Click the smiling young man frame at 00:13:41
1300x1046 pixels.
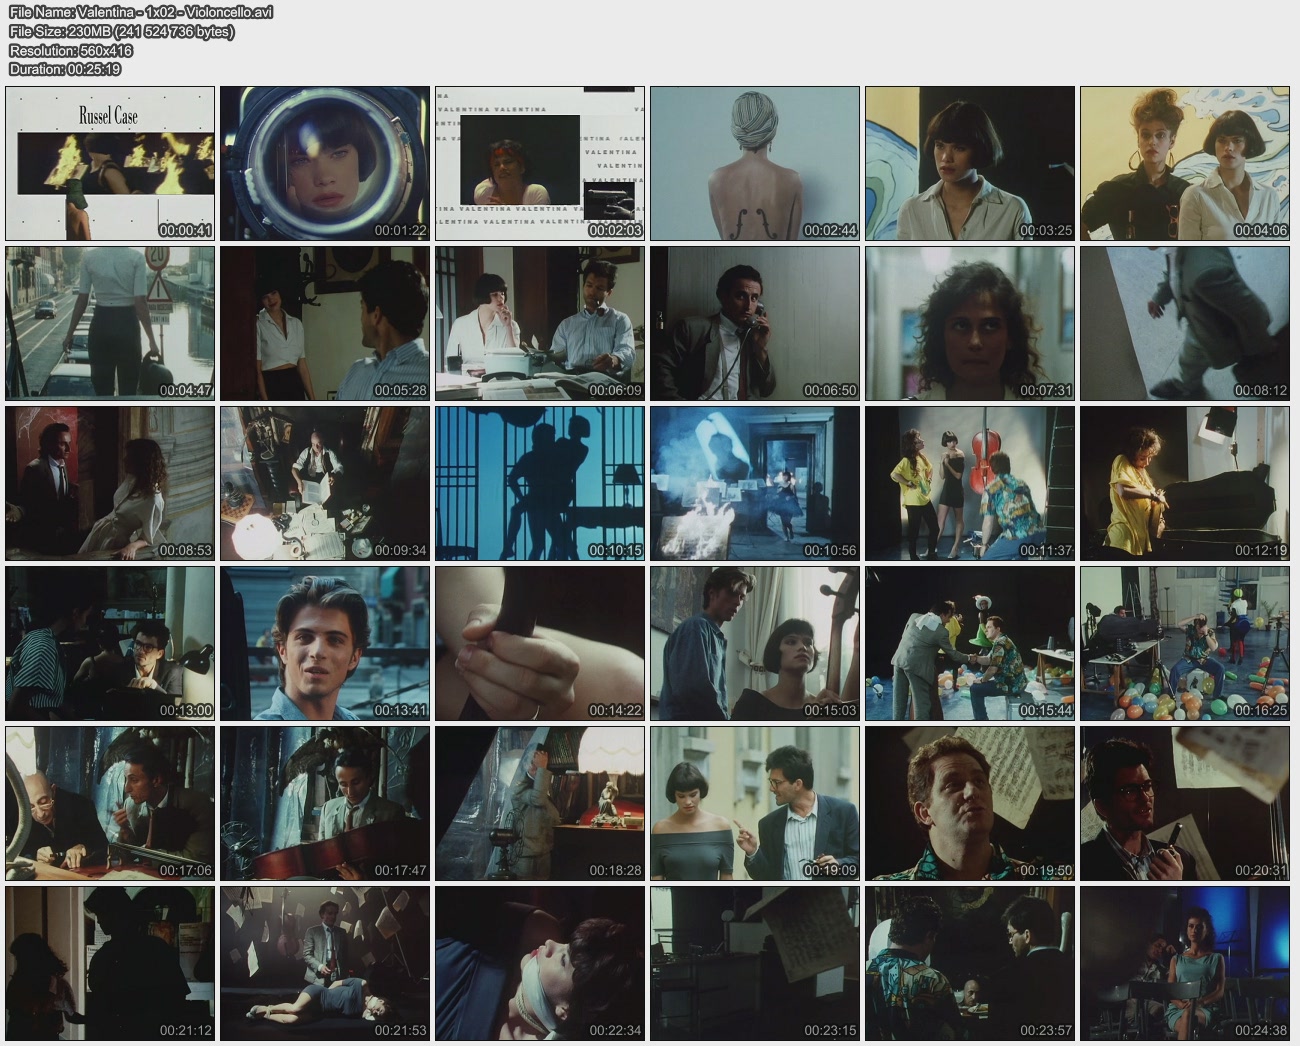pyautogui.click(x=325, y=643)
